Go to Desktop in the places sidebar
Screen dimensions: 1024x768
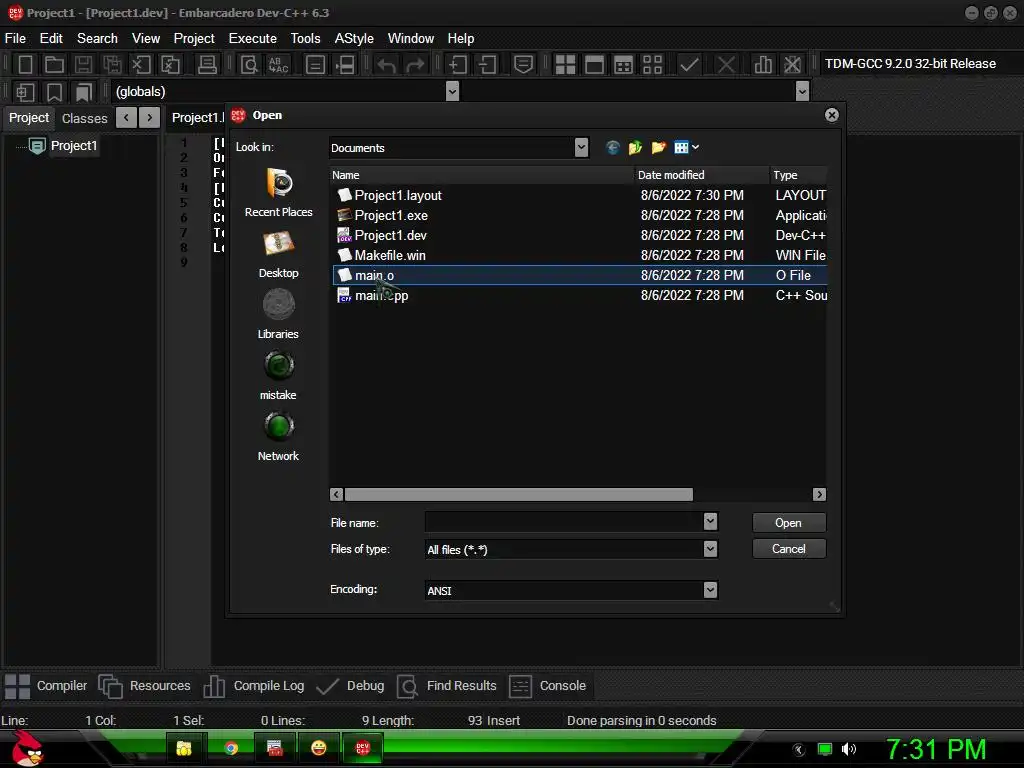point(279,255)
